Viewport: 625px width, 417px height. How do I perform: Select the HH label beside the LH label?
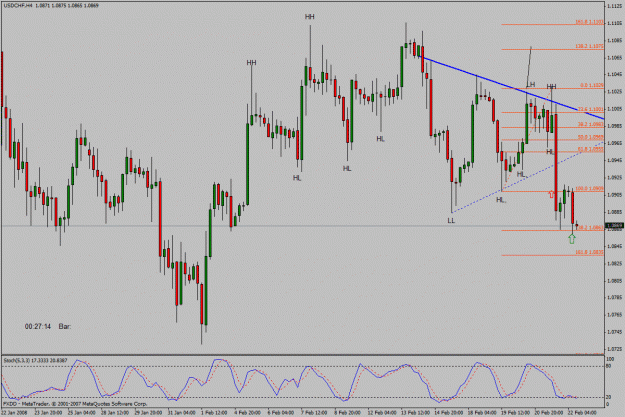click(x=551, y=87)
